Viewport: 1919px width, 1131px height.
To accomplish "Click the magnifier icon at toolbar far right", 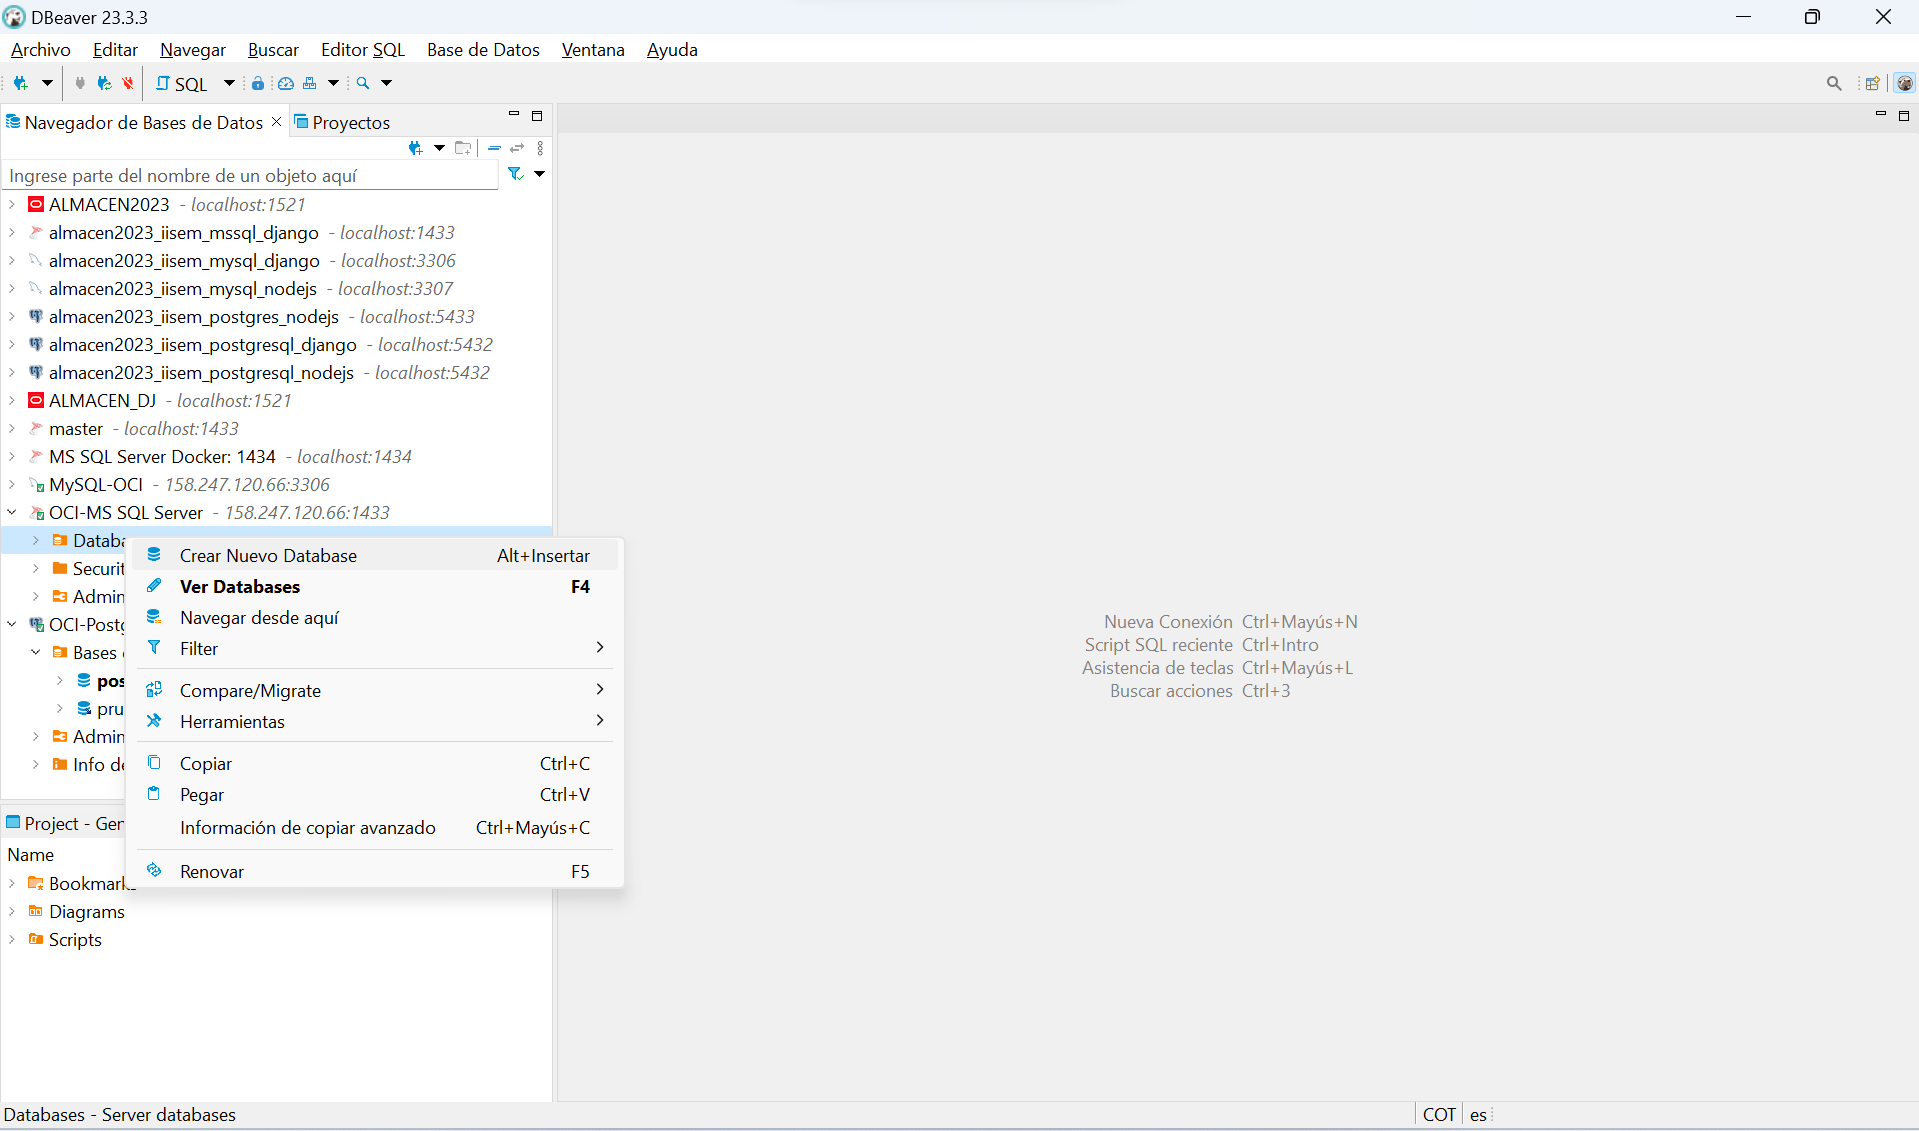I will (x=1834, y=84).
